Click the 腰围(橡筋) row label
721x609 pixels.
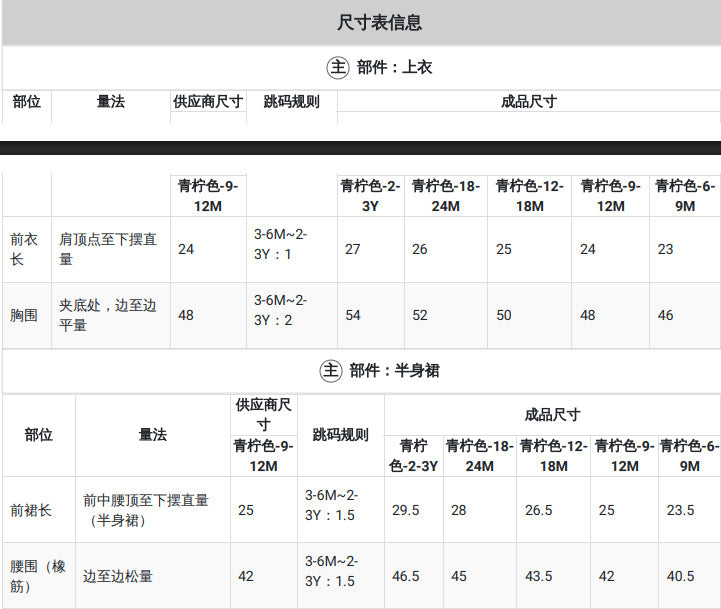[x=39, y=576]
